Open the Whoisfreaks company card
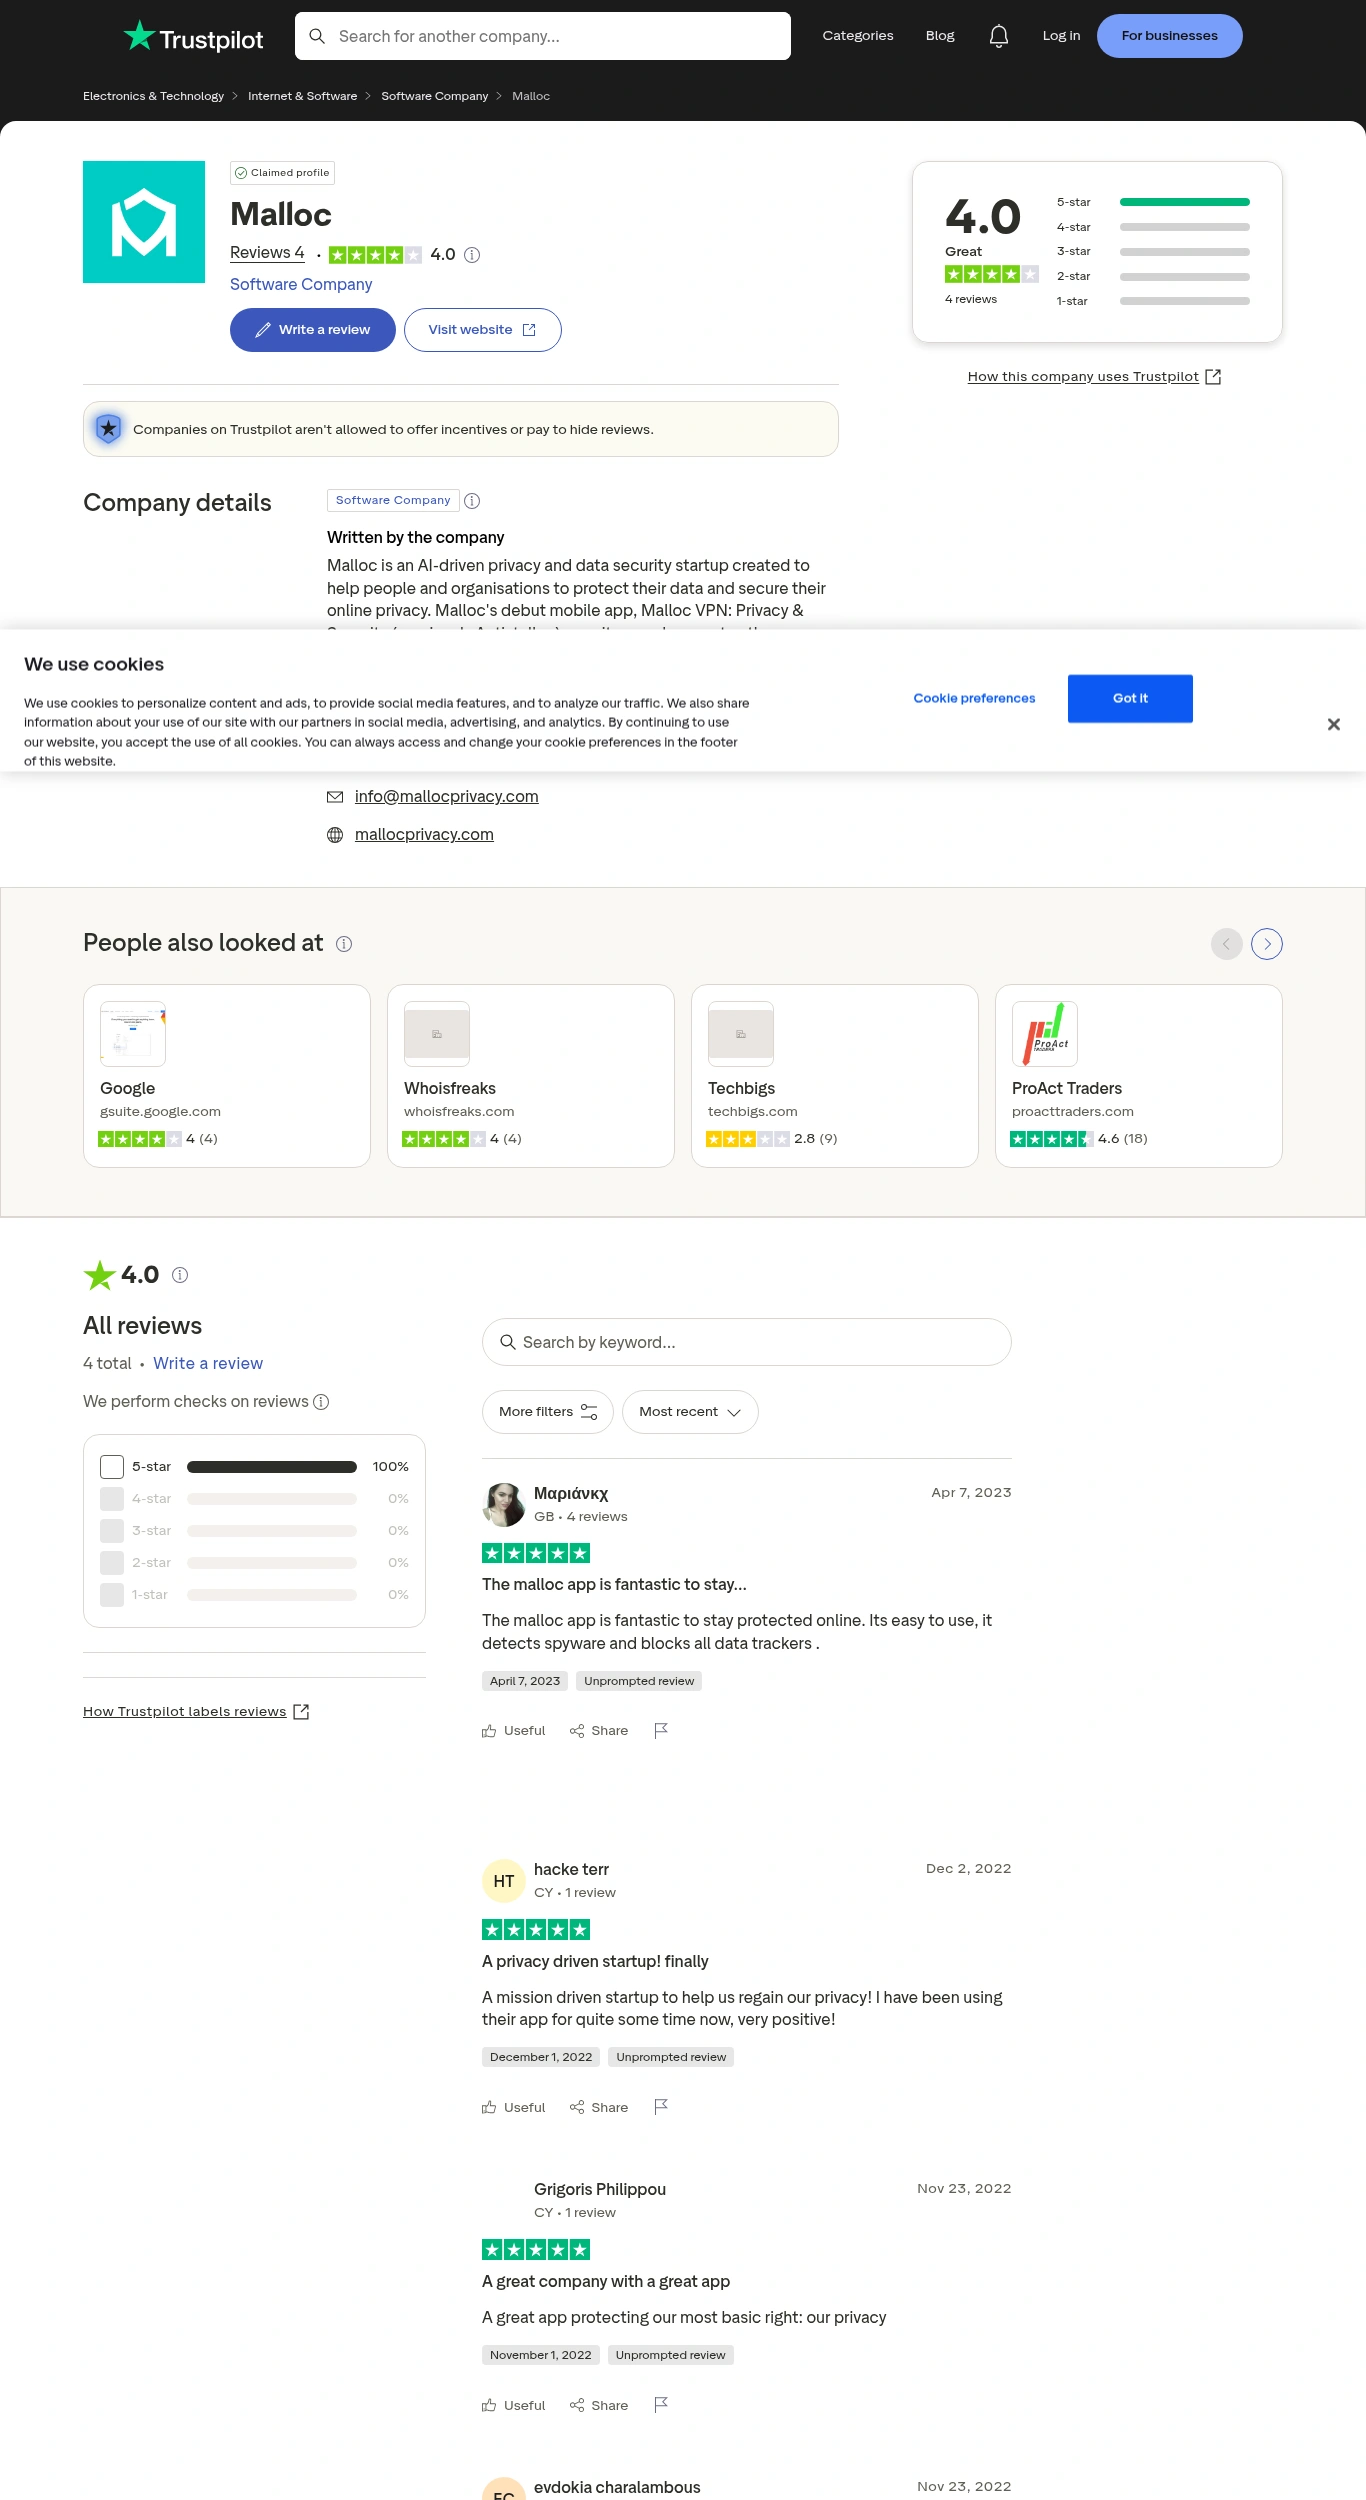This screenshot has height=2500, width=1366. 531,1076
